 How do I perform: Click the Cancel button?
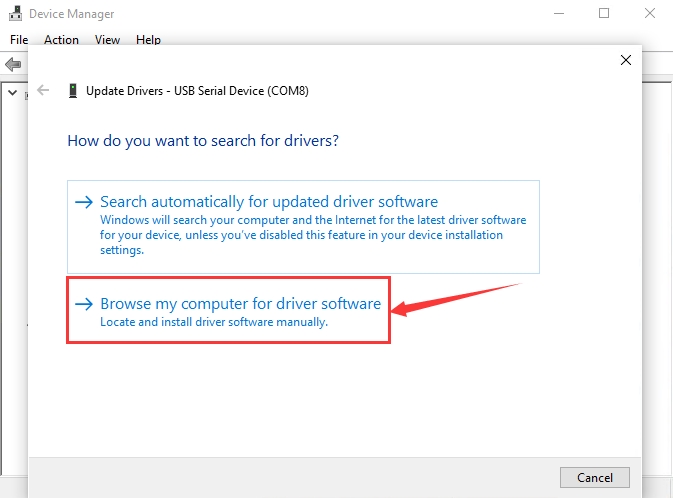pyautogui.click(x=595, y=477)
